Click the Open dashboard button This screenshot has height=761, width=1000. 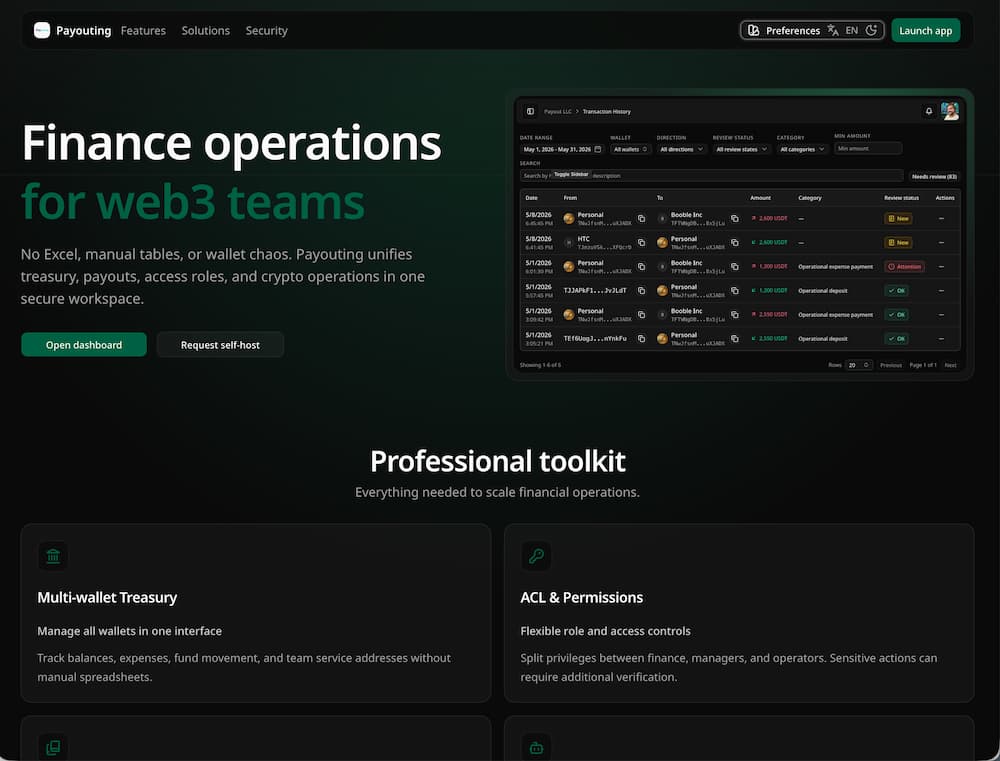[x=84, y=344]
